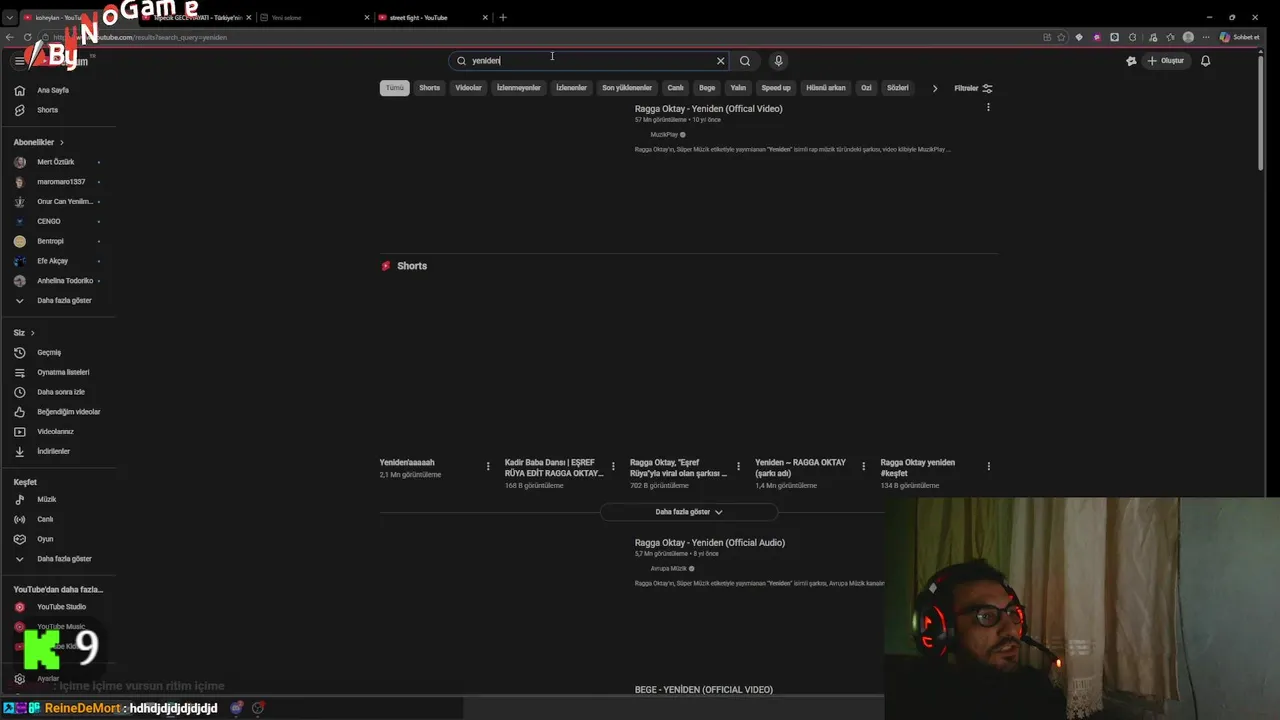Click the Oluştur create button
The width and height of the screenshot is (1280, 720).
point(1166,61)
